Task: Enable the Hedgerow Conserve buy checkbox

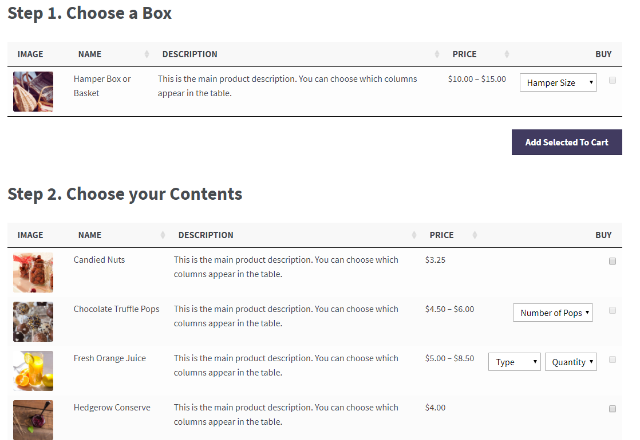Action: 612,409
